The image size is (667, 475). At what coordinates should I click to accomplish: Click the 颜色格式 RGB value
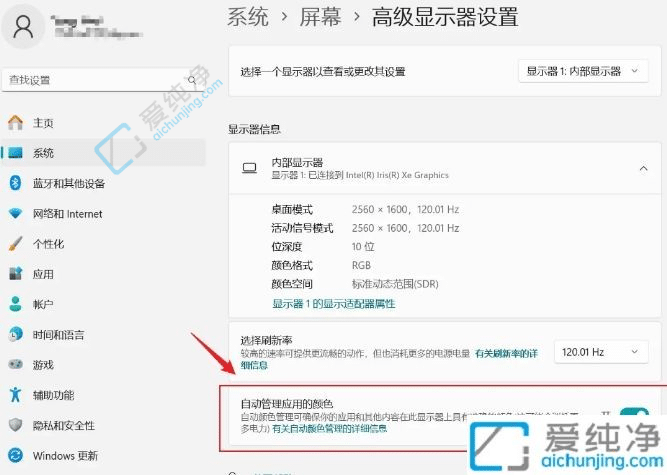point(361,265)
